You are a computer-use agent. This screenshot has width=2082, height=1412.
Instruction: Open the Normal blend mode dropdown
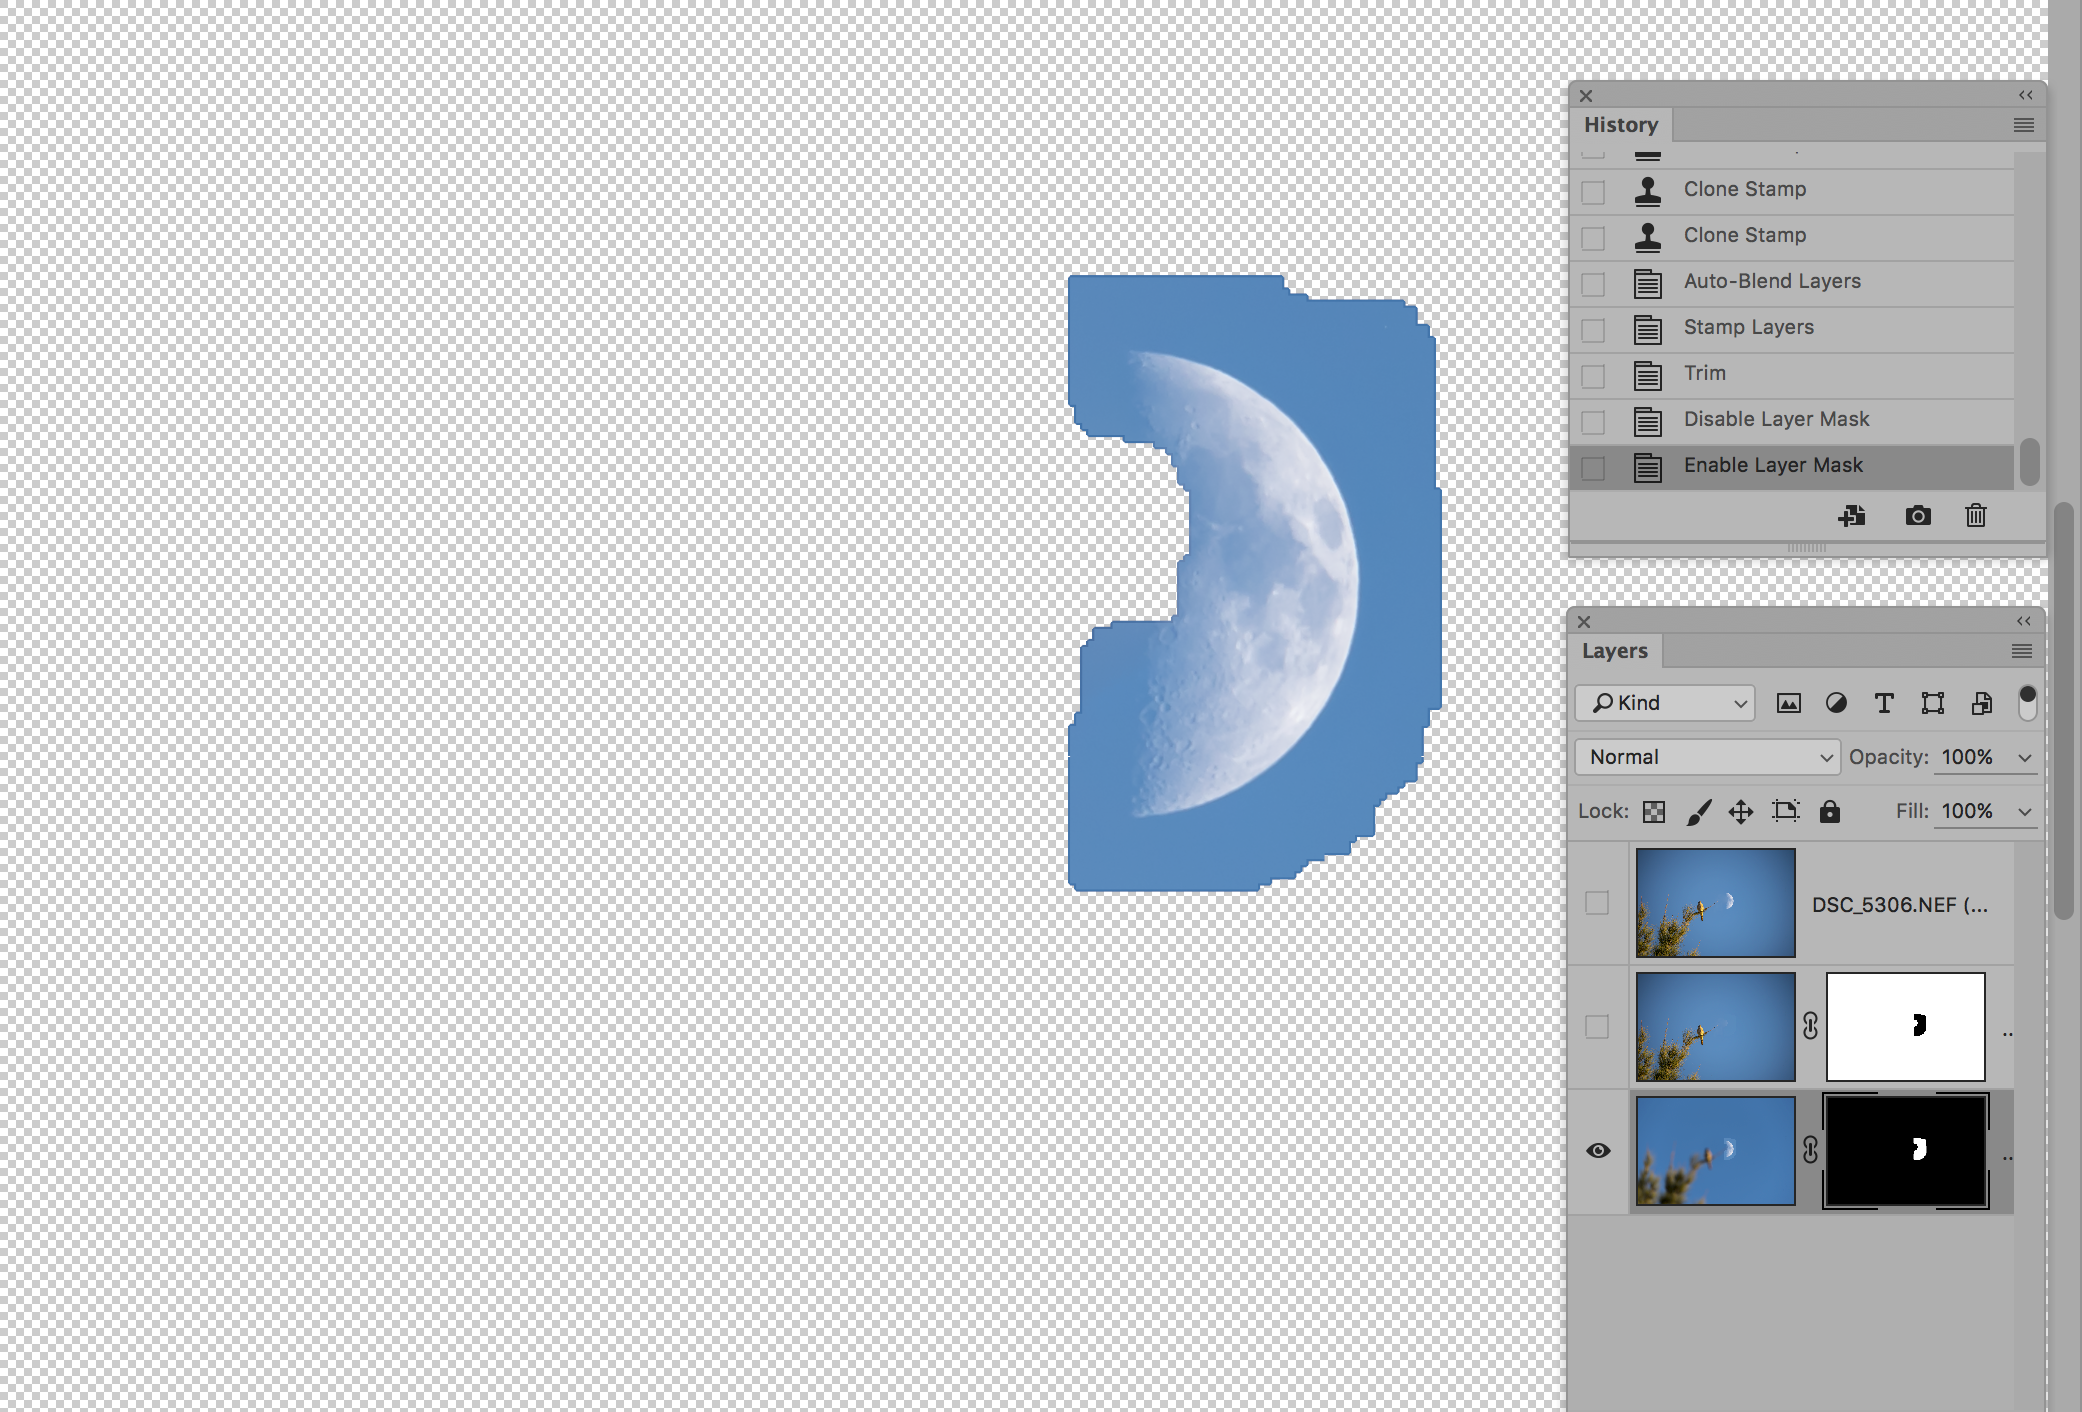[x=1707, y=757]
